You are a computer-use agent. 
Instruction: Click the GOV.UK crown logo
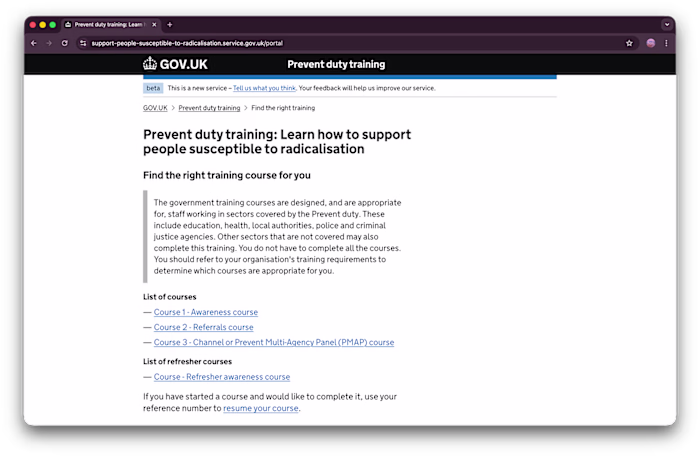coord(175,64)
